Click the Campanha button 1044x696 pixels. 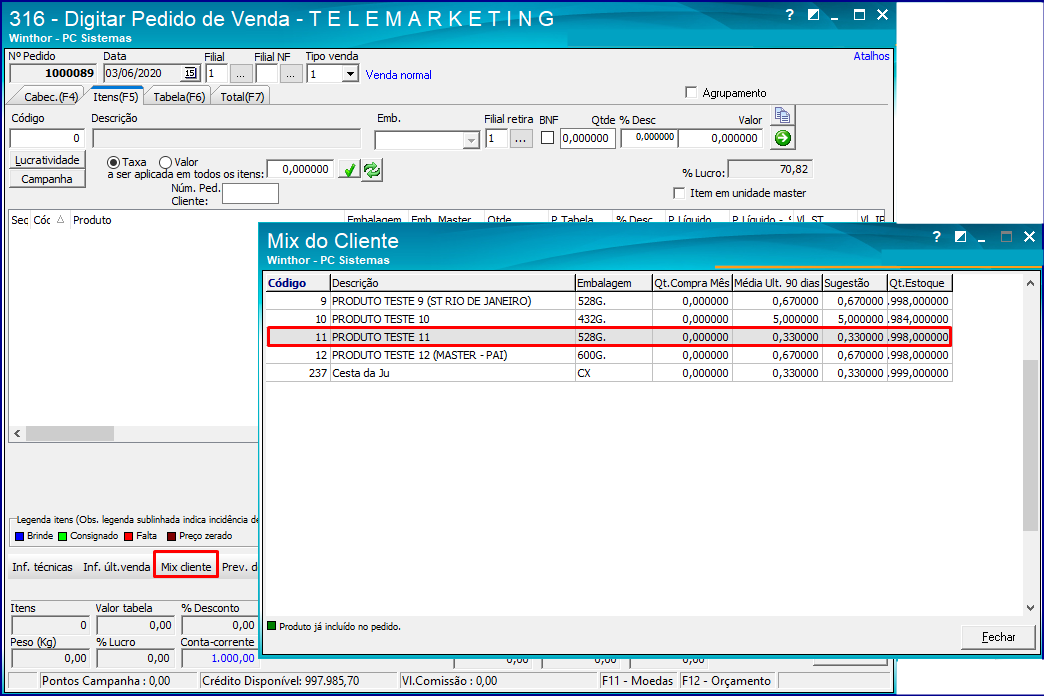click(x=47, y=178)
